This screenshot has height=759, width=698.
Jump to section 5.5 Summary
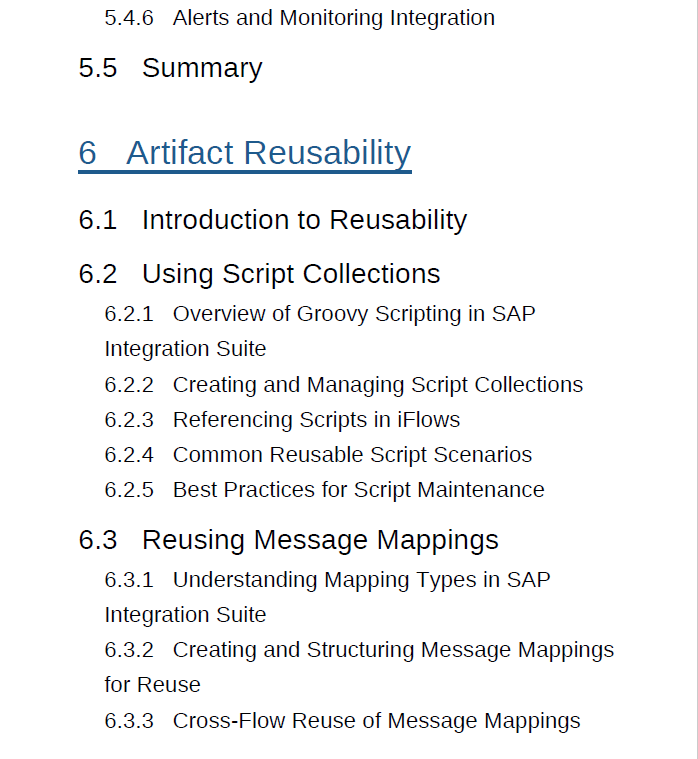click(201, 68)
